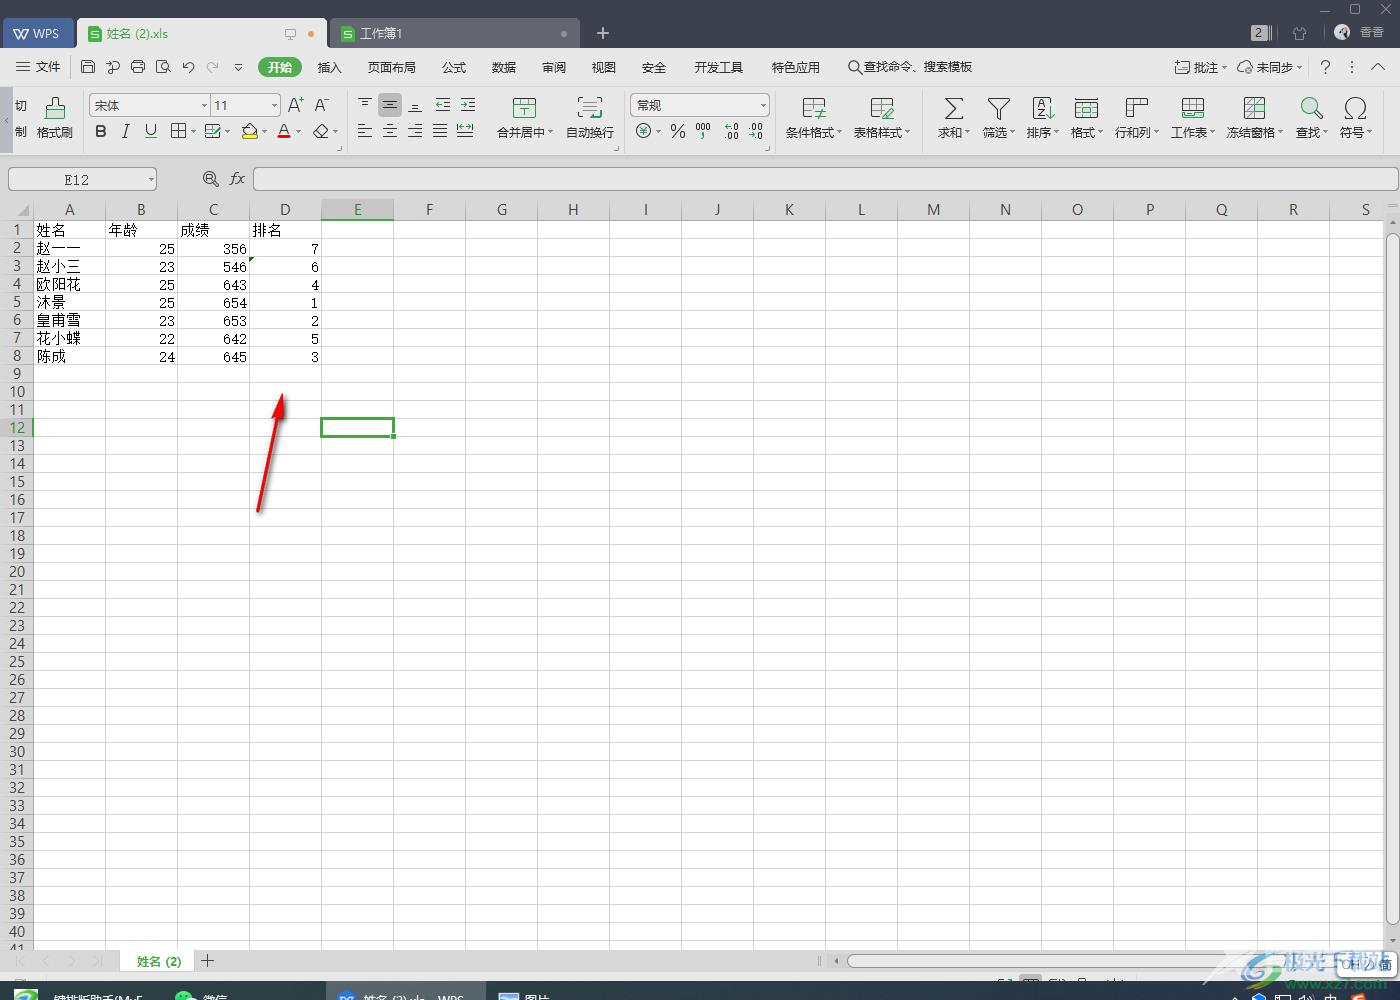Open the Symbol (符号) omega icon
The width and height of the screenshot is (1400, 1000).
1355,108
